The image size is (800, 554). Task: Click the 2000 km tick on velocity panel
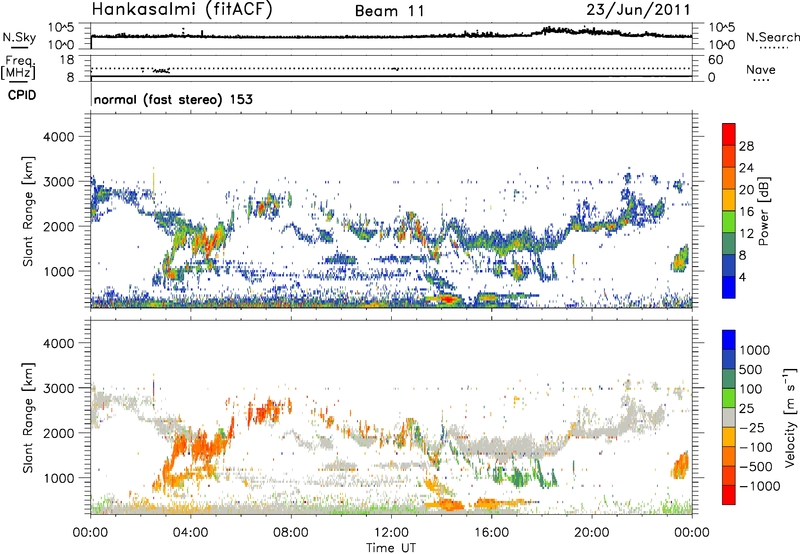pos(58,433)
